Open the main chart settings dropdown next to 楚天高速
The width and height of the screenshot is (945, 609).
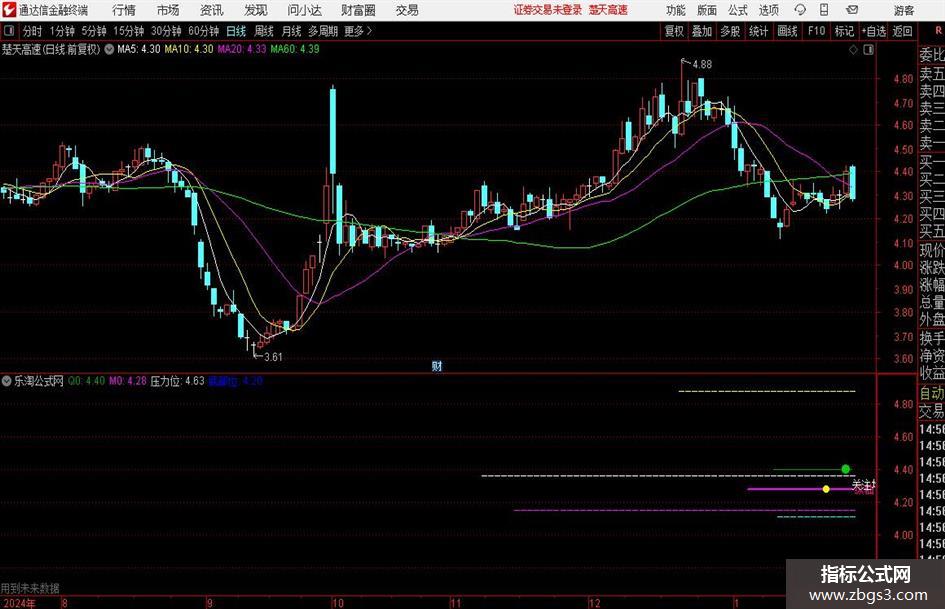tap(109, 49)
